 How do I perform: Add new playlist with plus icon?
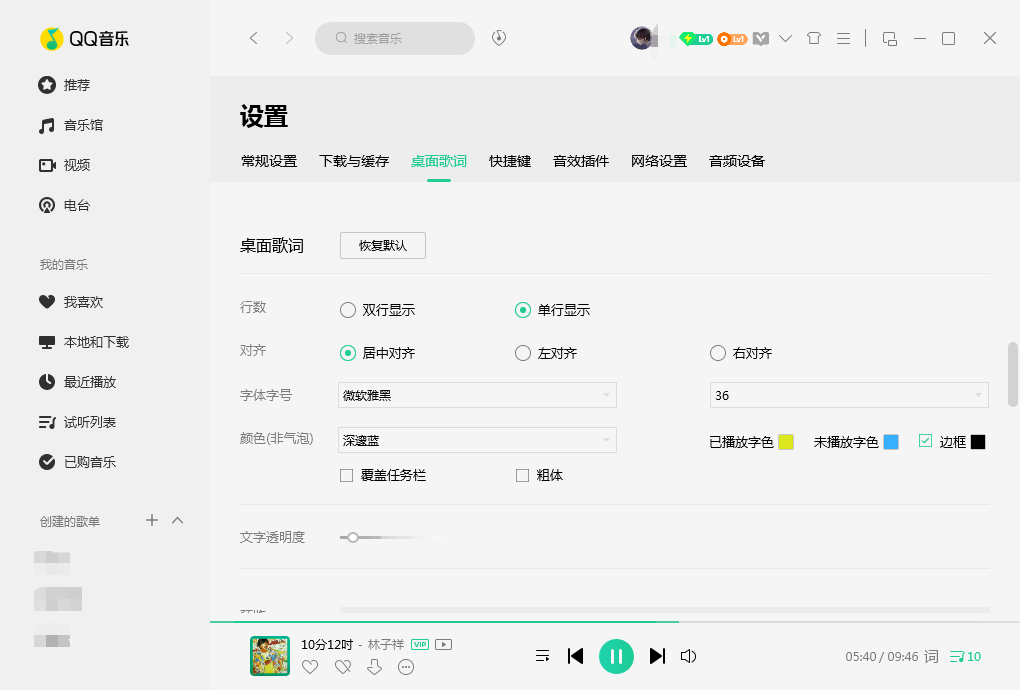(x=152, y=520)
